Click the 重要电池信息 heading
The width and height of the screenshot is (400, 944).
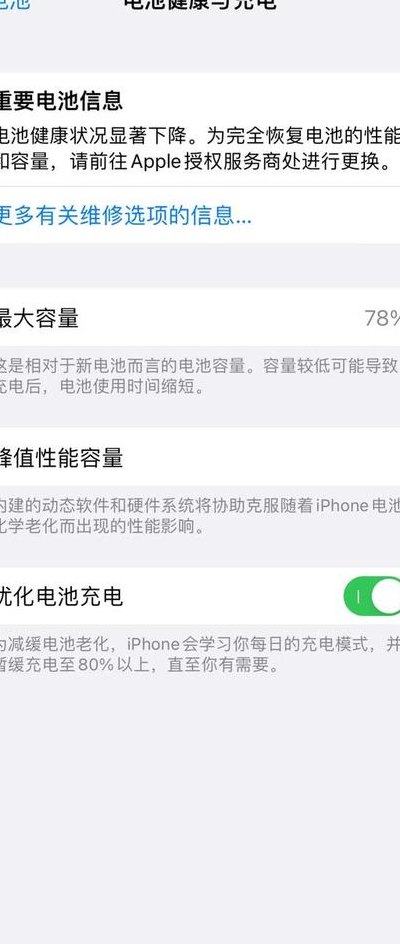(61, 101)
